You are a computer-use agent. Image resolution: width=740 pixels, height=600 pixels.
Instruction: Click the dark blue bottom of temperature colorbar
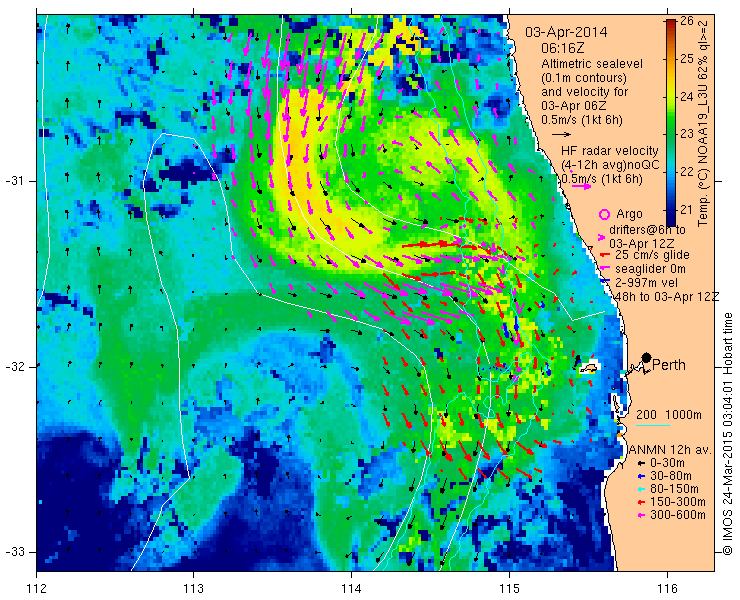(x=670, y=218)
